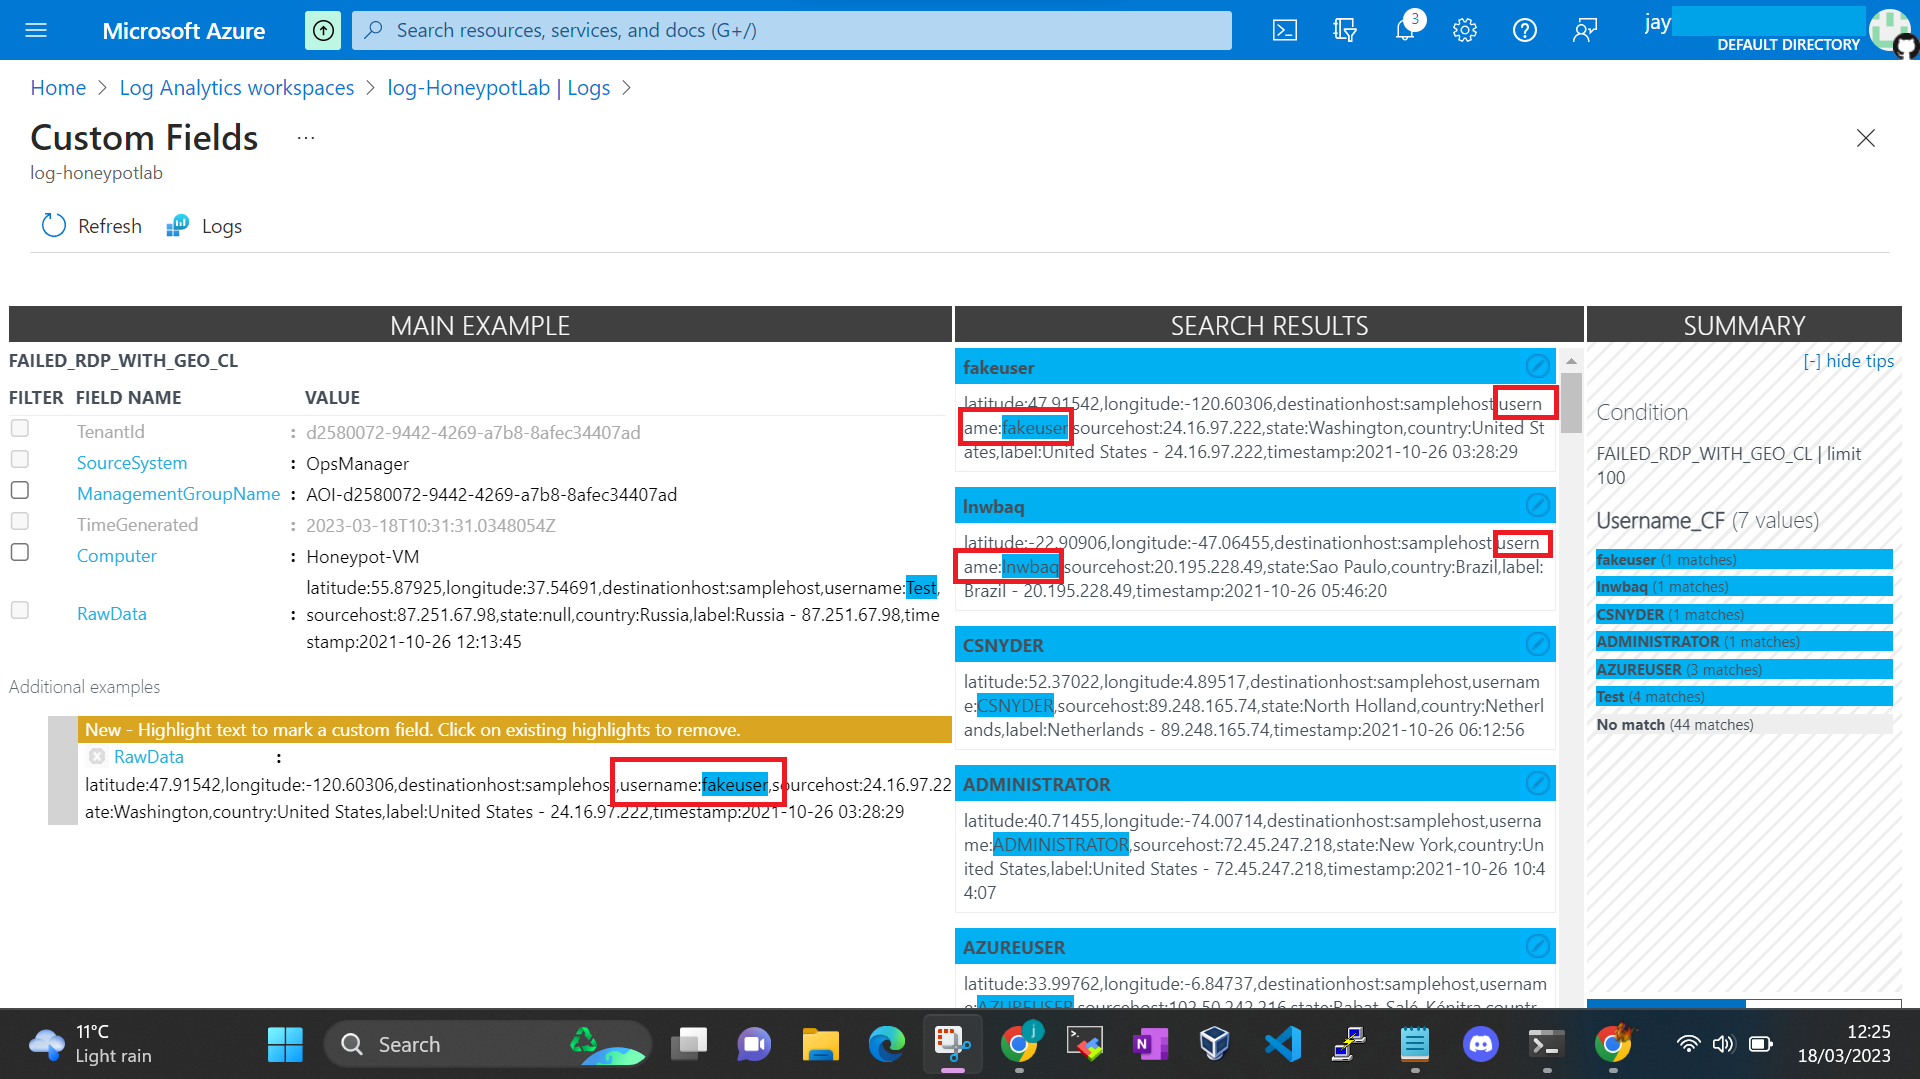Image resolution: width=1920 pixels, height=1079 pixels.
Task: Click the Refresh icon
Action: point(54,226)
